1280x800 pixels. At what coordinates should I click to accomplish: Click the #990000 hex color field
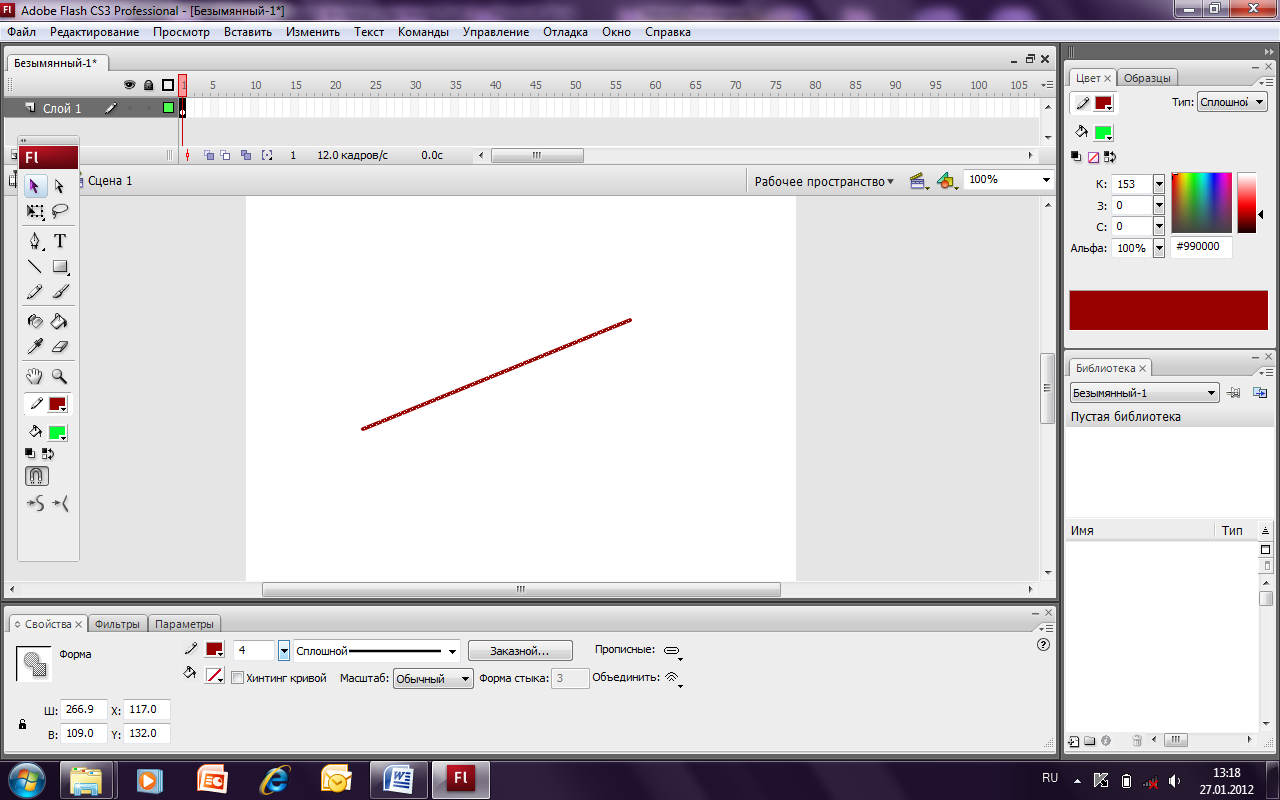point(1202,247)
